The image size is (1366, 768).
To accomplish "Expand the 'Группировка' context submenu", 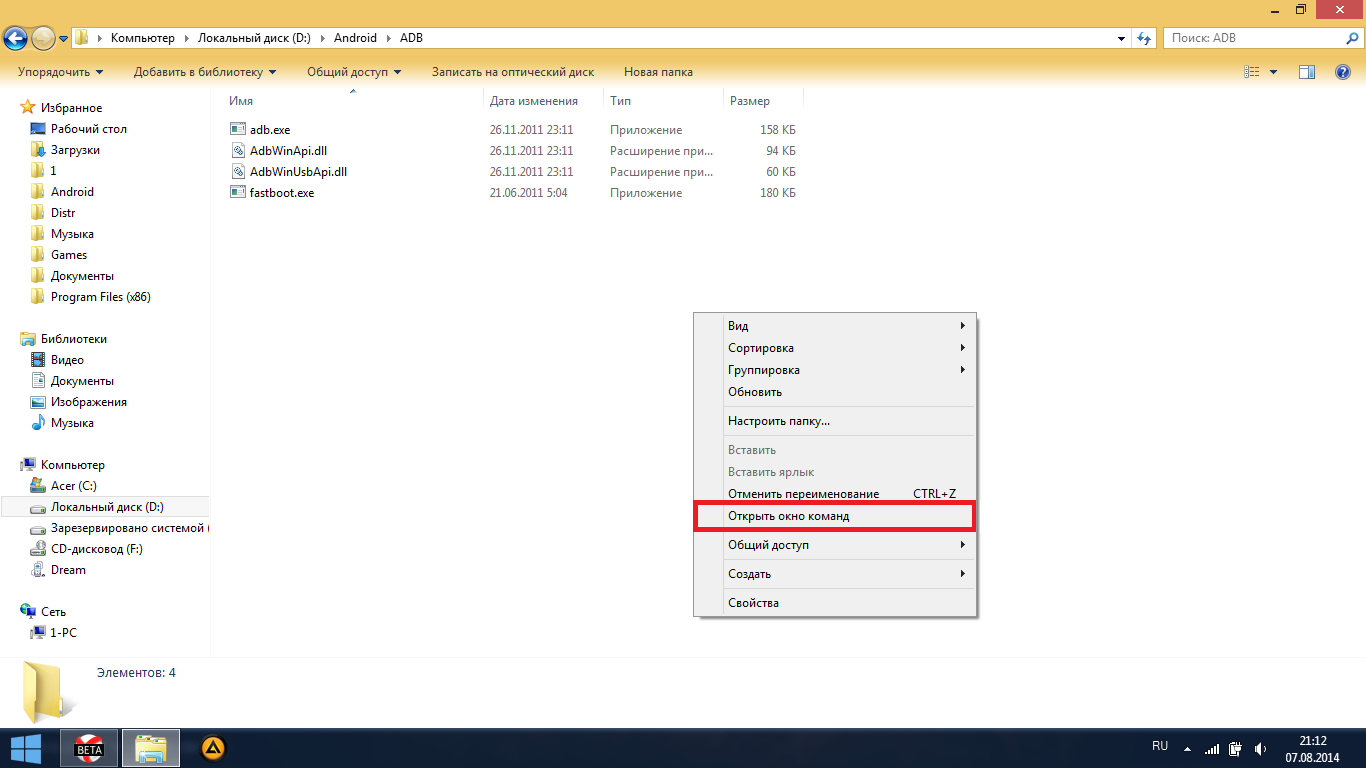I will tap(835, 370).
